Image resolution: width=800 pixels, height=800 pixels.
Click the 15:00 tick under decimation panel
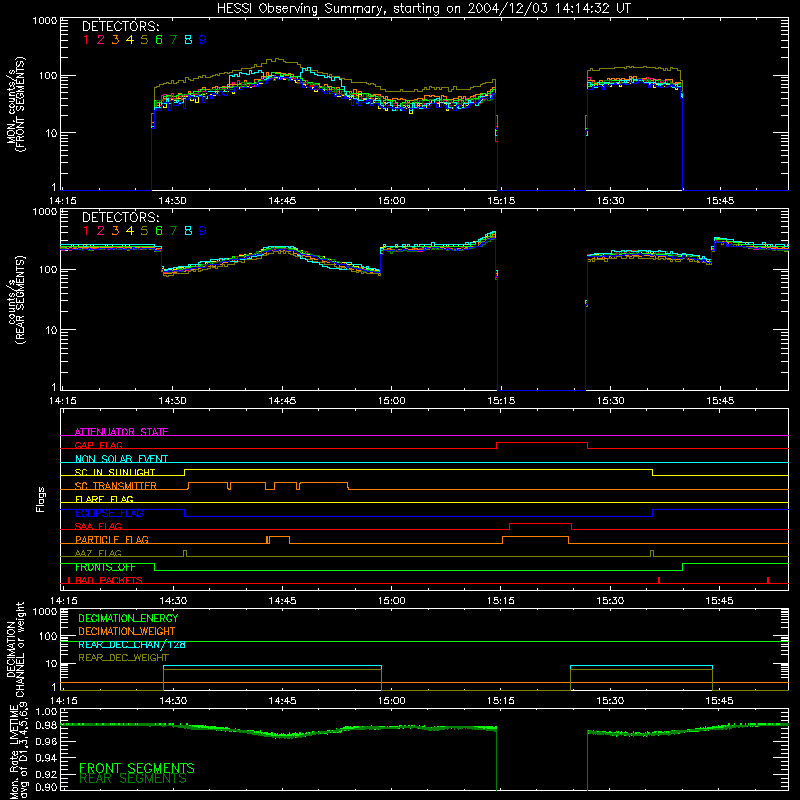392,701
